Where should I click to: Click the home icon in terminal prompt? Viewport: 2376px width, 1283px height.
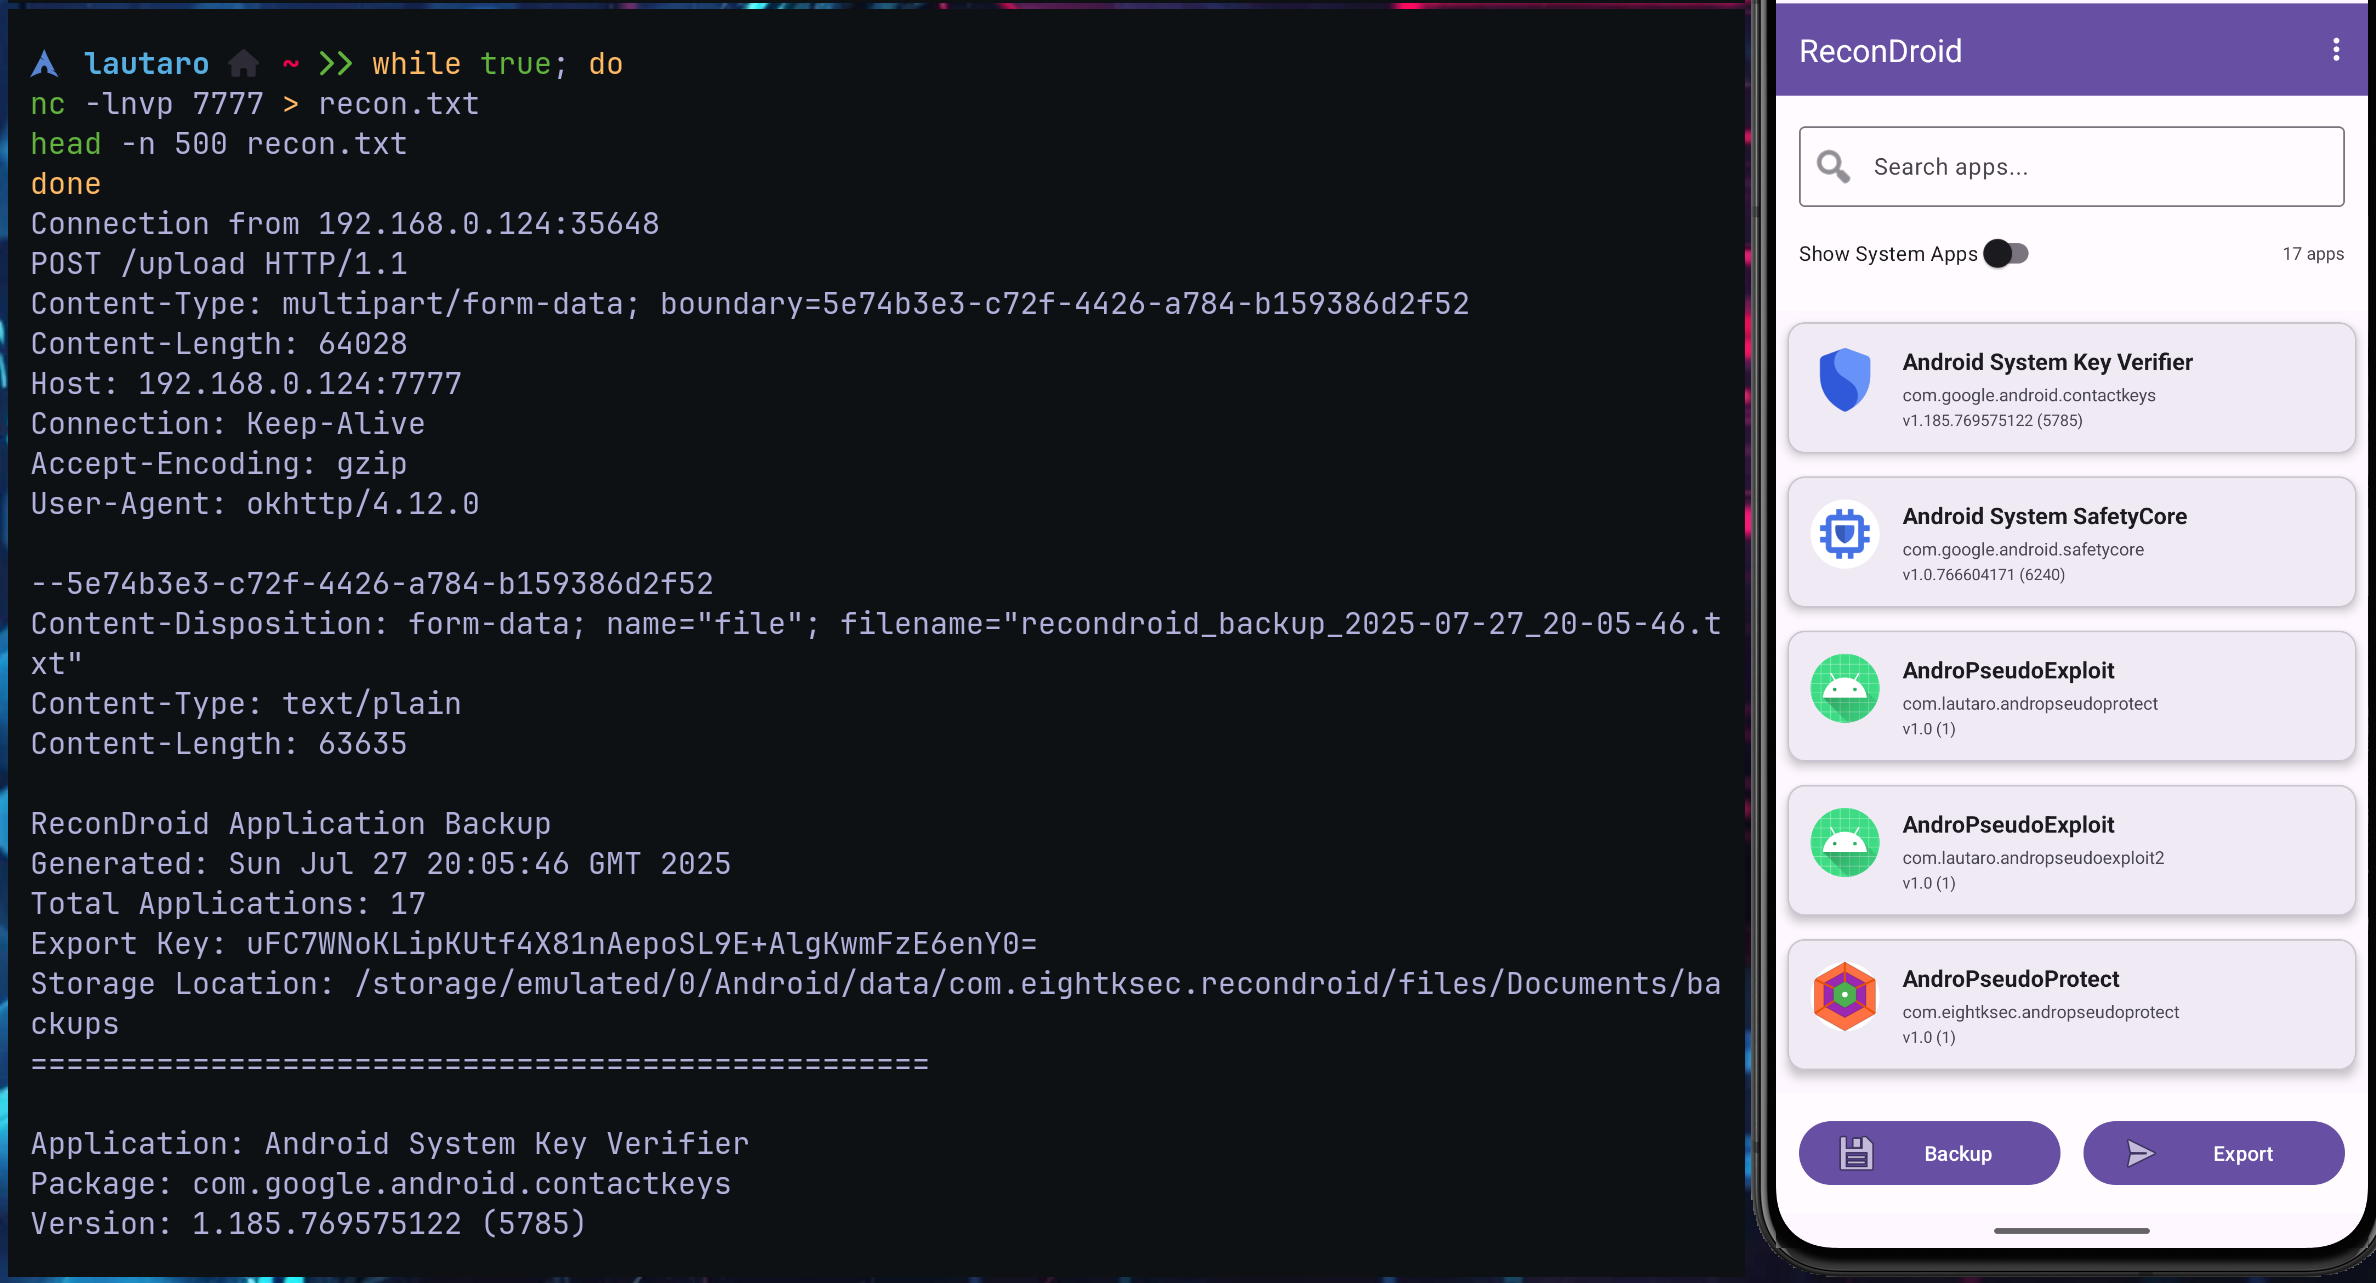pyautogui.click(x=243, y=64)
